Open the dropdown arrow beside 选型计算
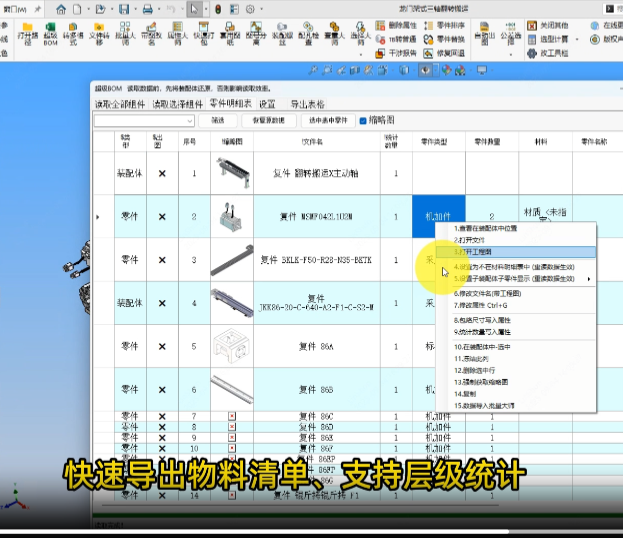The image size is (623, 538). click(x=577, y=39)
